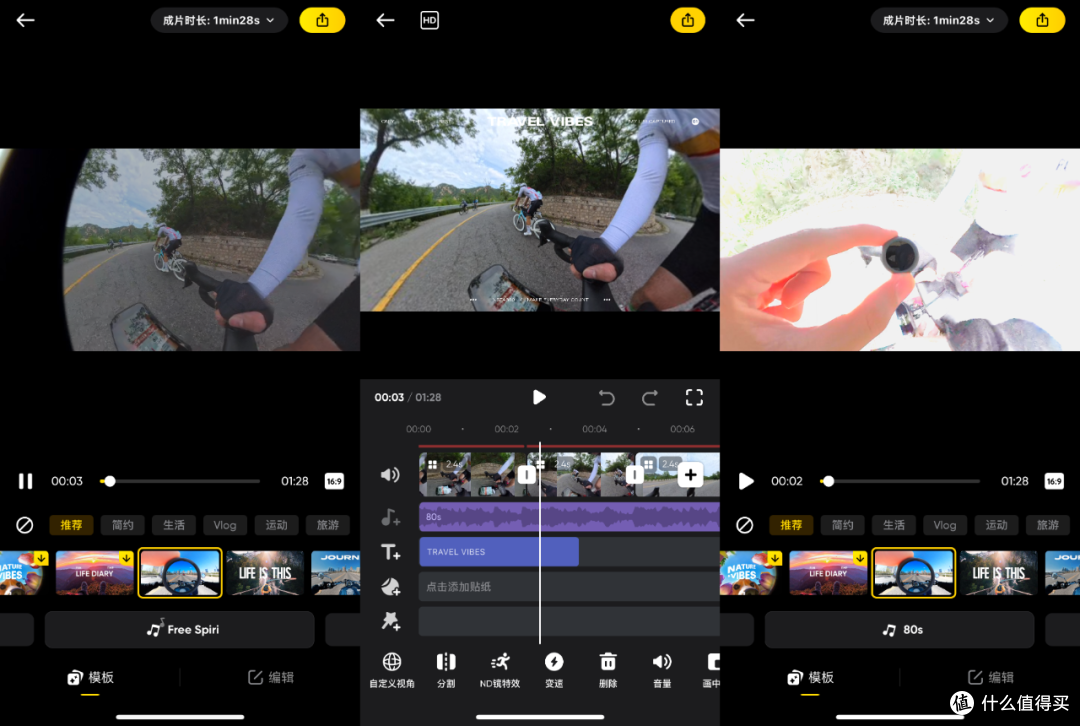Tap 点击添加贴纸 sticker track
The height and width of the screenshot is (726, 1080).
point(569,587)
